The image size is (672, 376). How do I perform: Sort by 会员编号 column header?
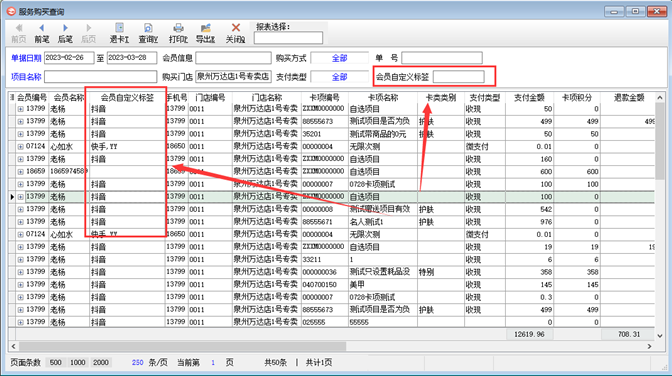pos(32,98)
